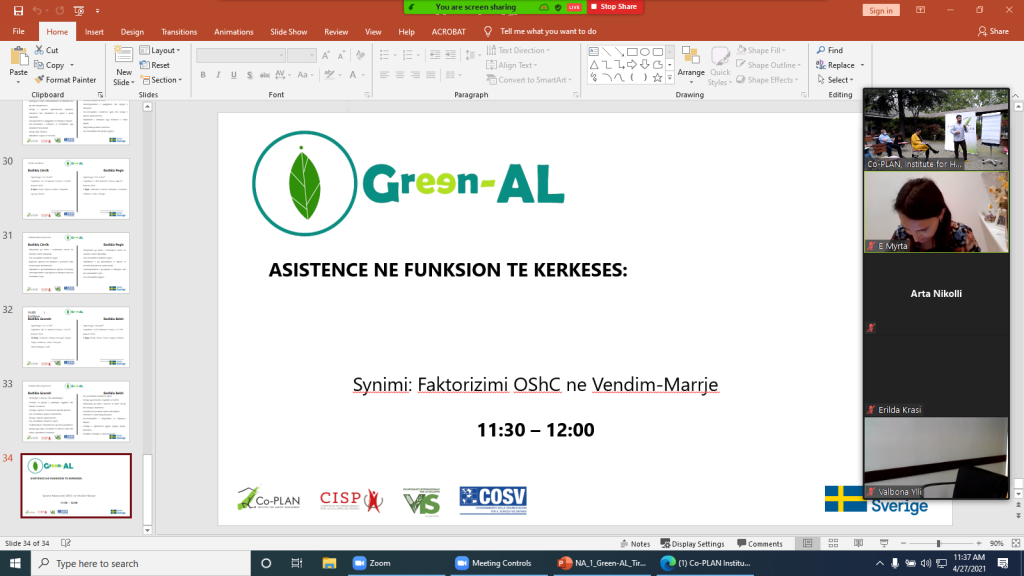
Task: Click the Decrease Indent icon
Action: (x=435, y=56)
